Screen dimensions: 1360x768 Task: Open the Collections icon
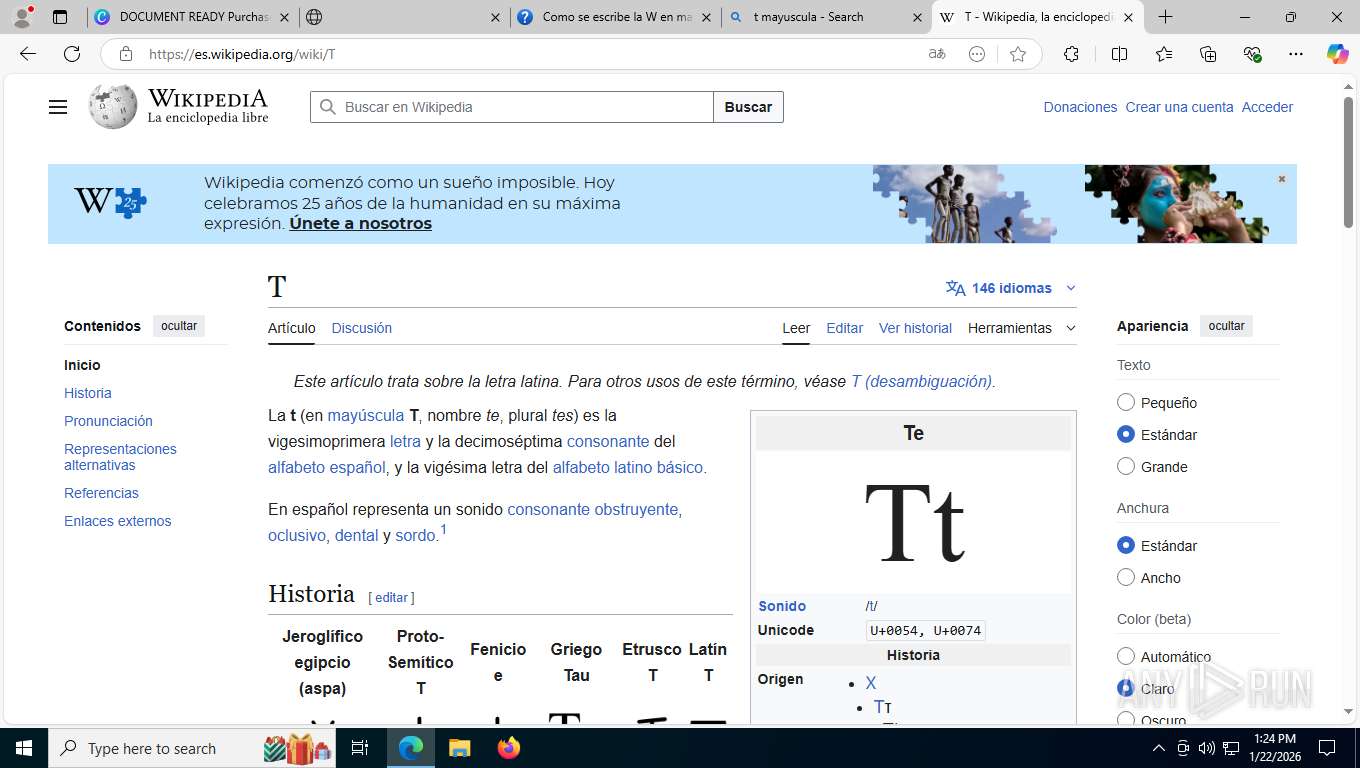click(1208, 54)
